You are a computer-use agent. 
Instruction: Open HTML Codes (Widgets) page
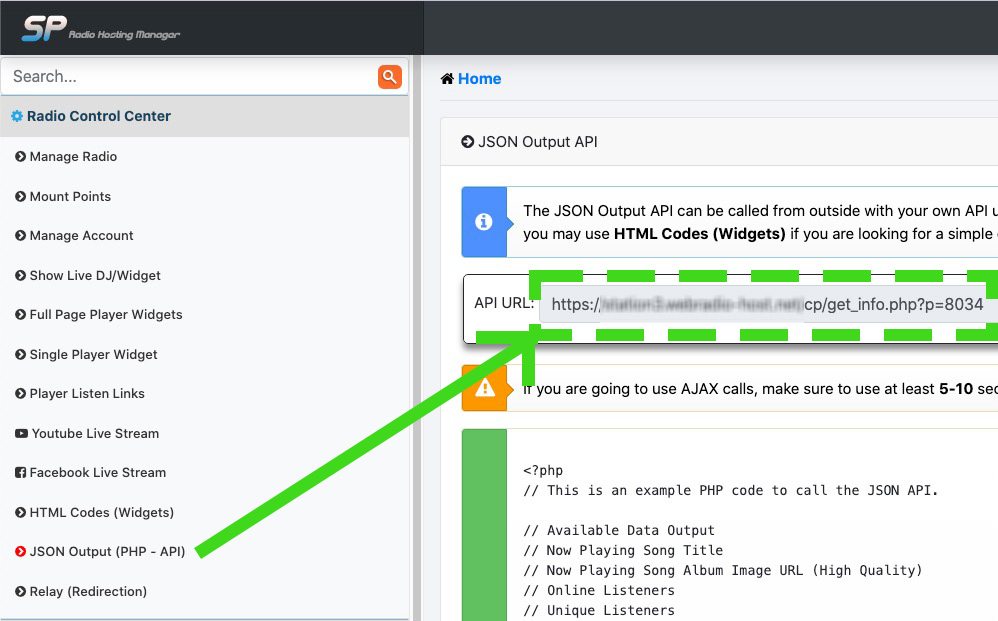[x=101, y=513]
